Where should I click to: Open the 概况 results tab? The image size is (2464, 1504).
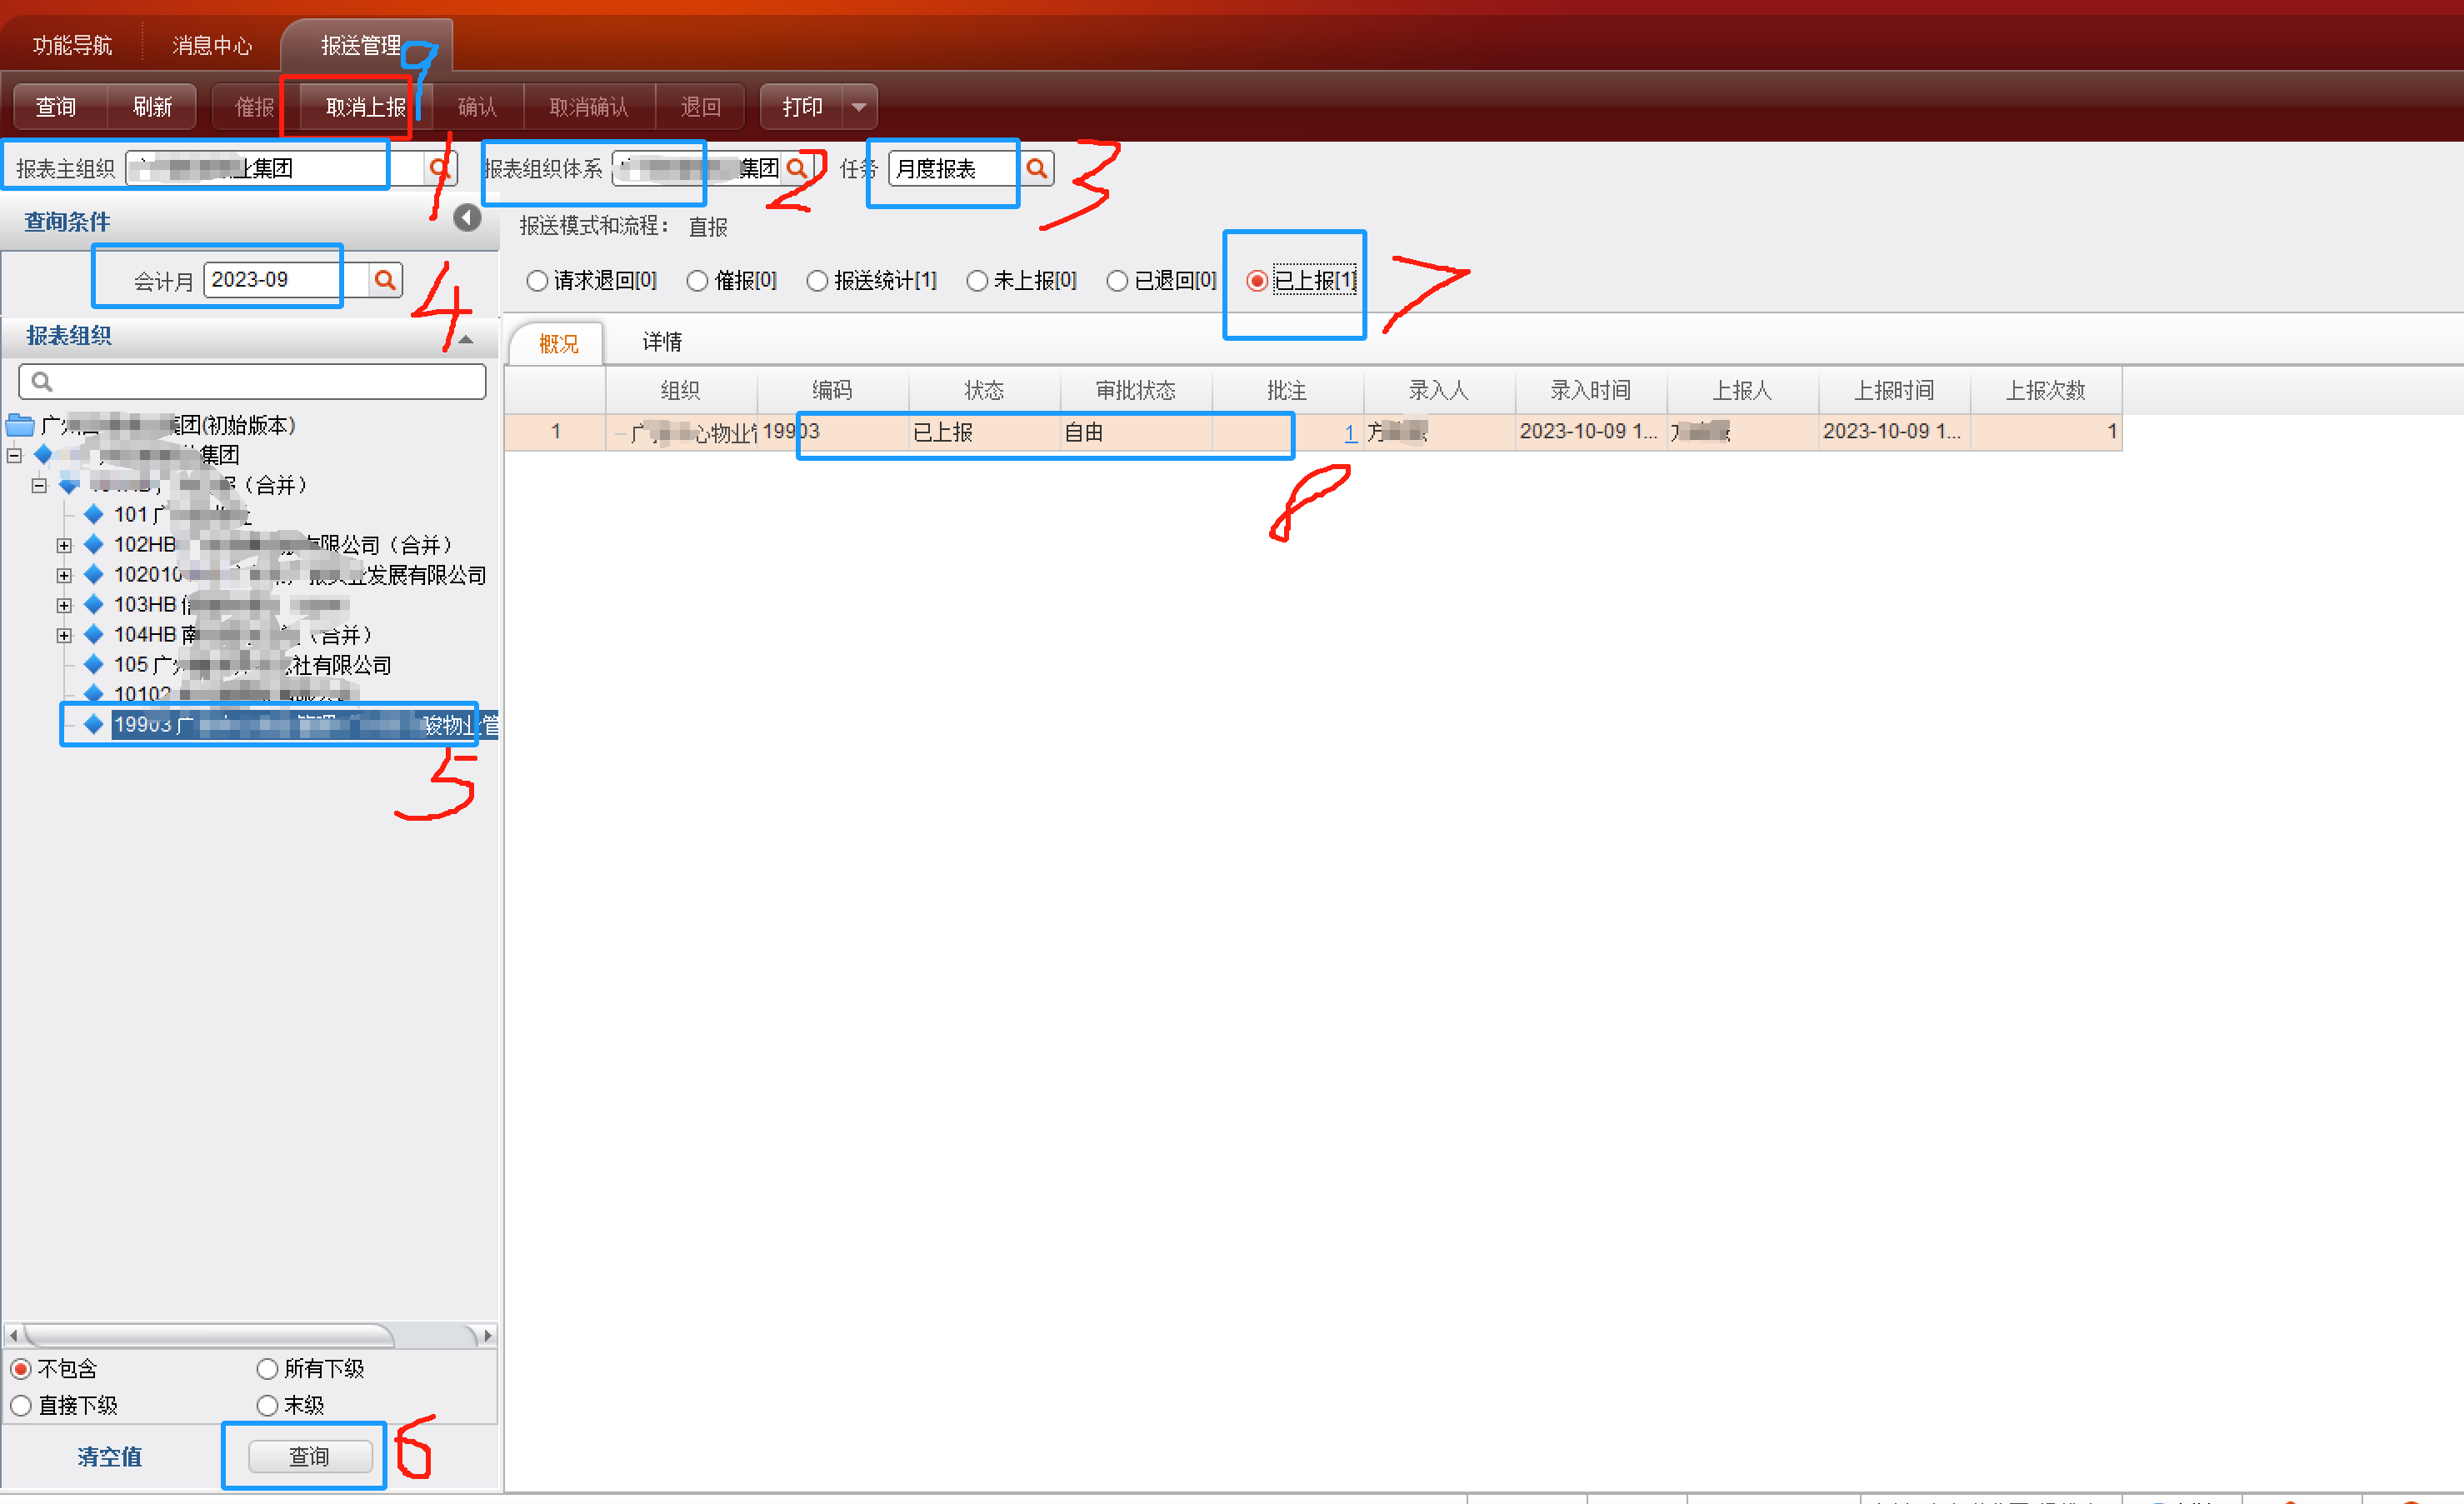558,343
